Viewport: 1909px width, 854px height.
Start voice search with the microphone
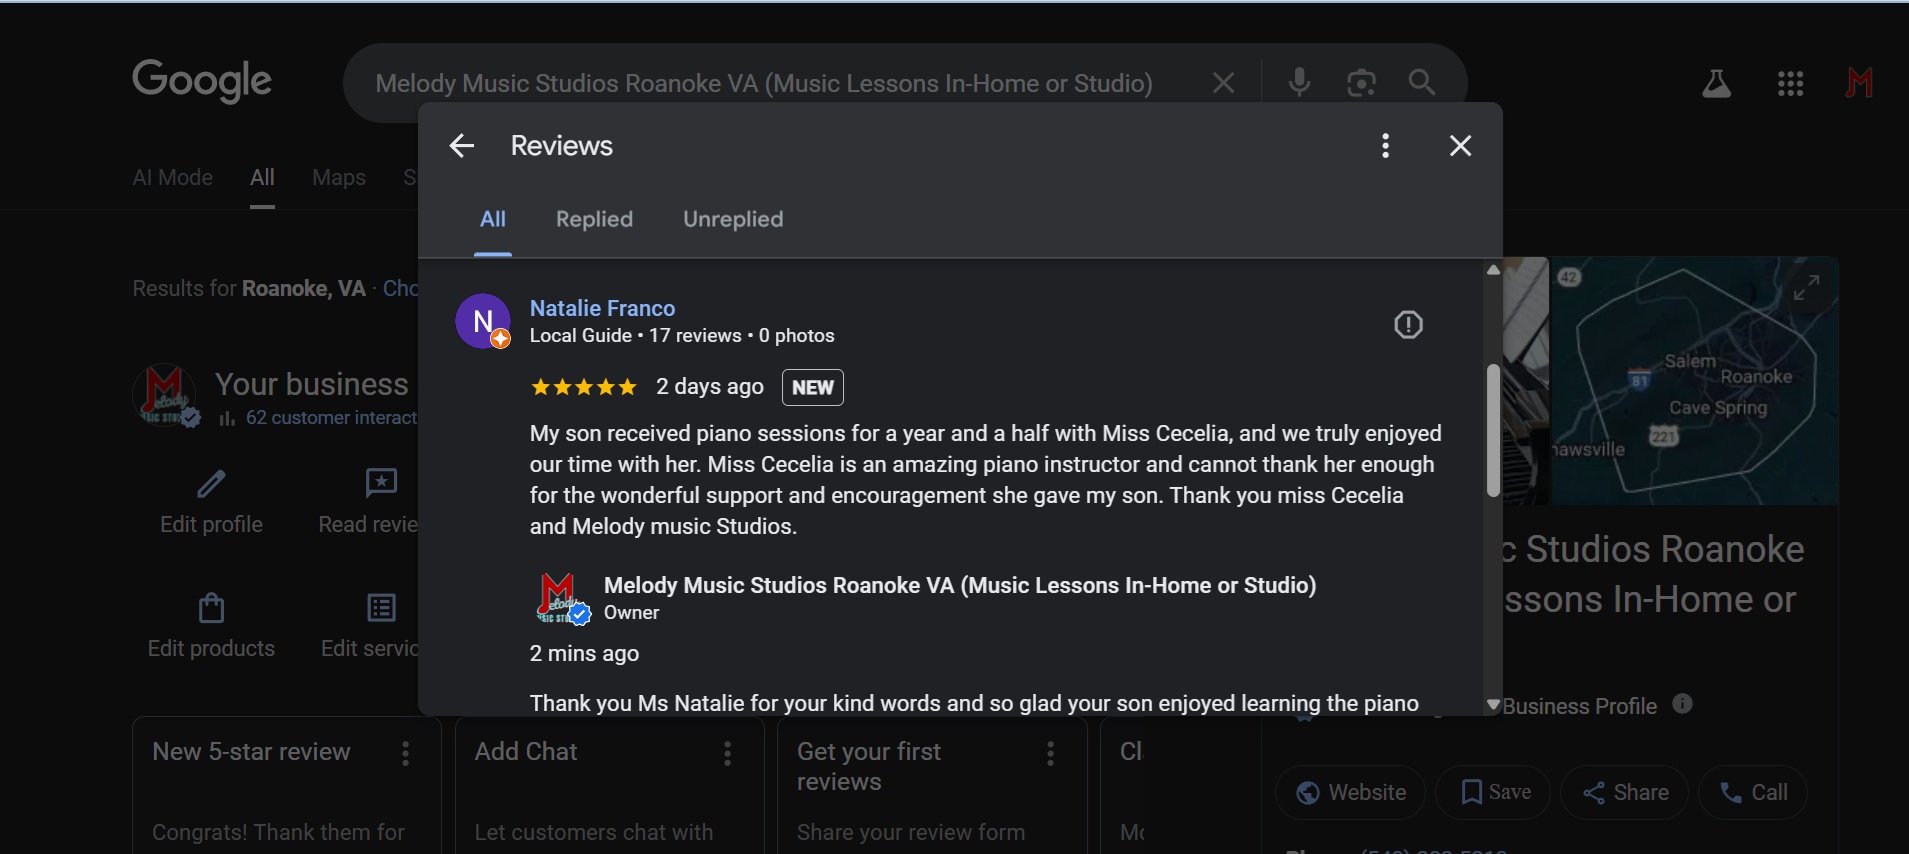coord(1299,82)
